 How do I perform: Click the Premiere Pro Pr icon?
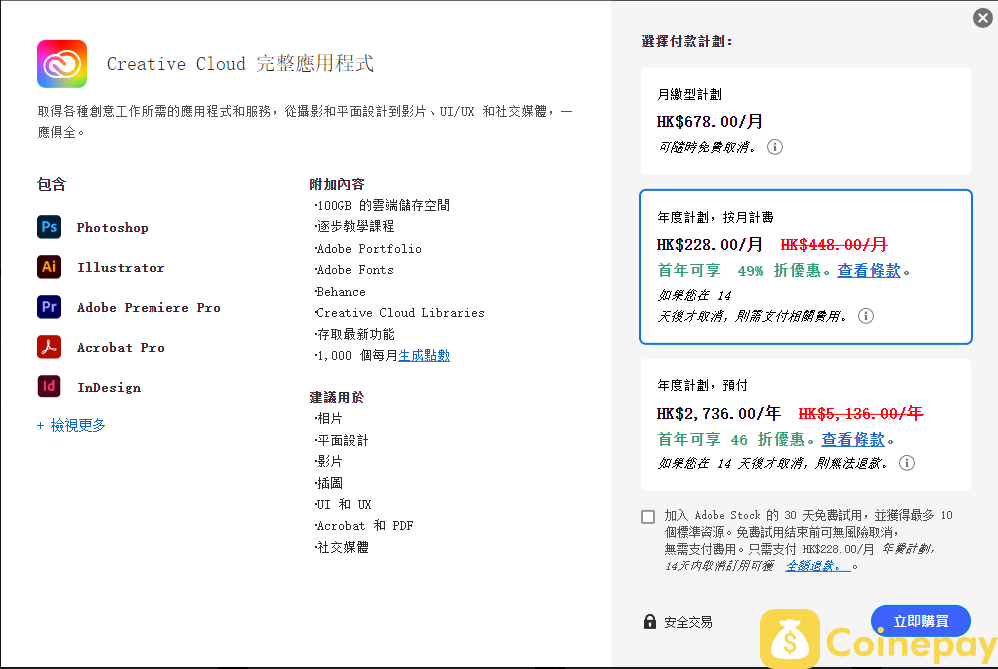click(49, 307)
